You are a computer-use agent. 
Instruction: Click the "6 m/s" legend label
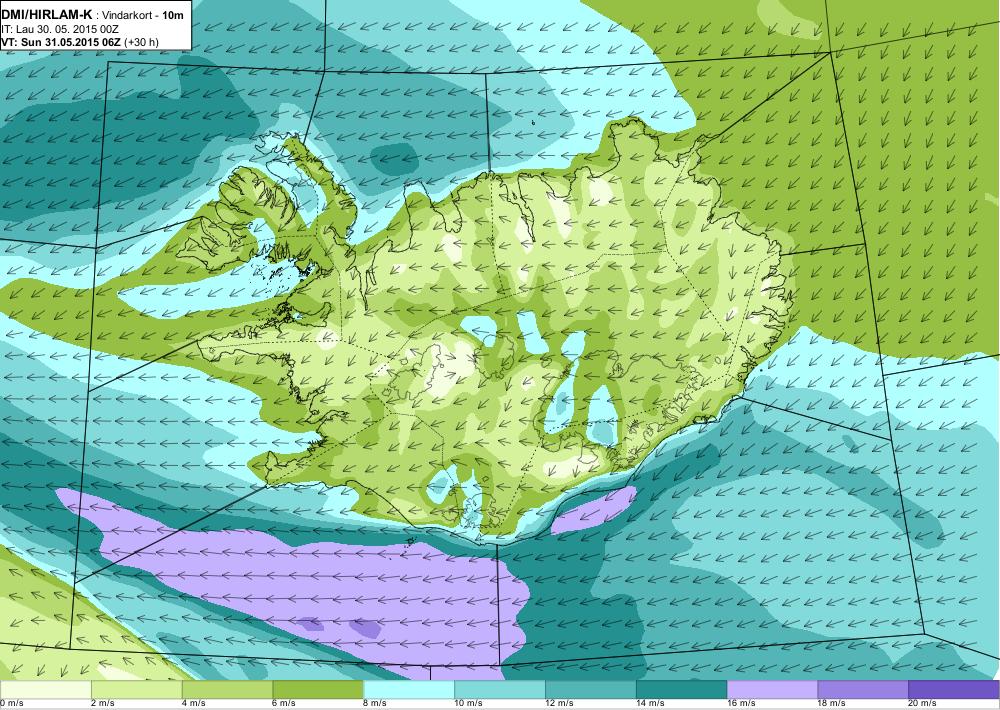[285, 704]
